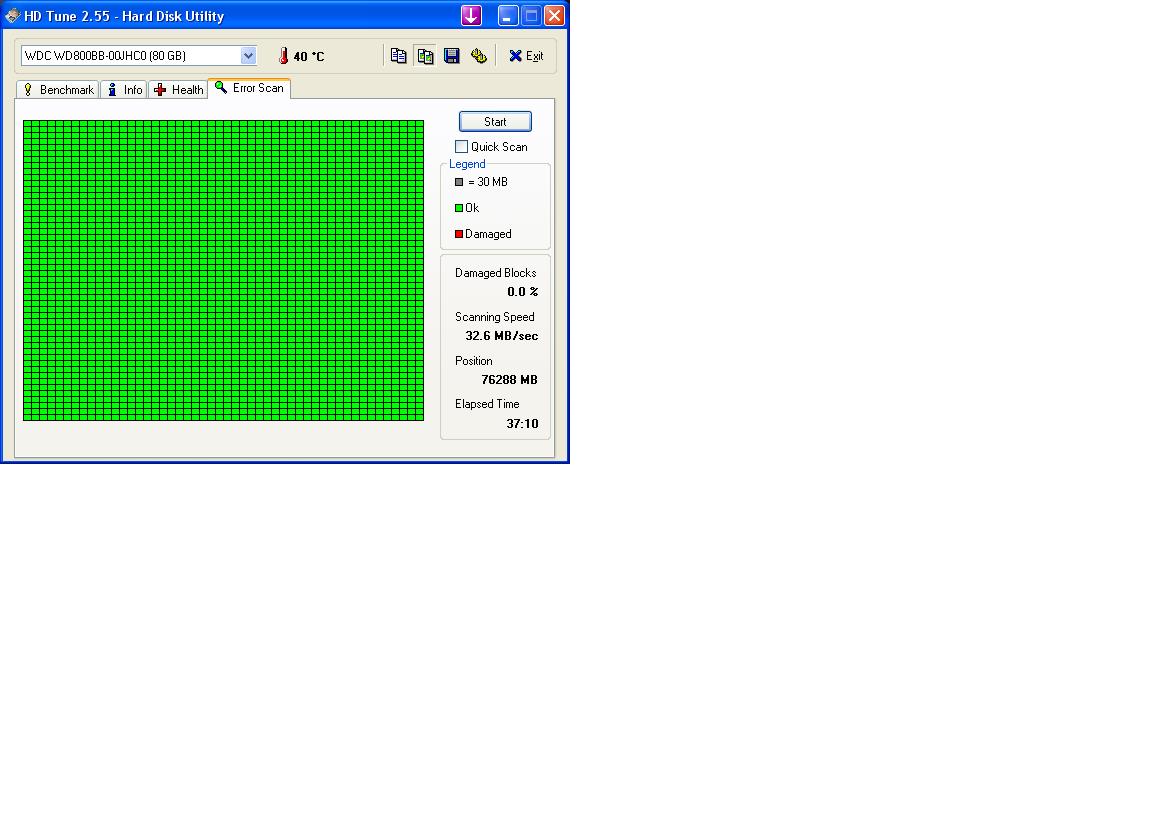The image size is (1149, 831).
Task: Click the Start scan button
Action: pos(495,122)
